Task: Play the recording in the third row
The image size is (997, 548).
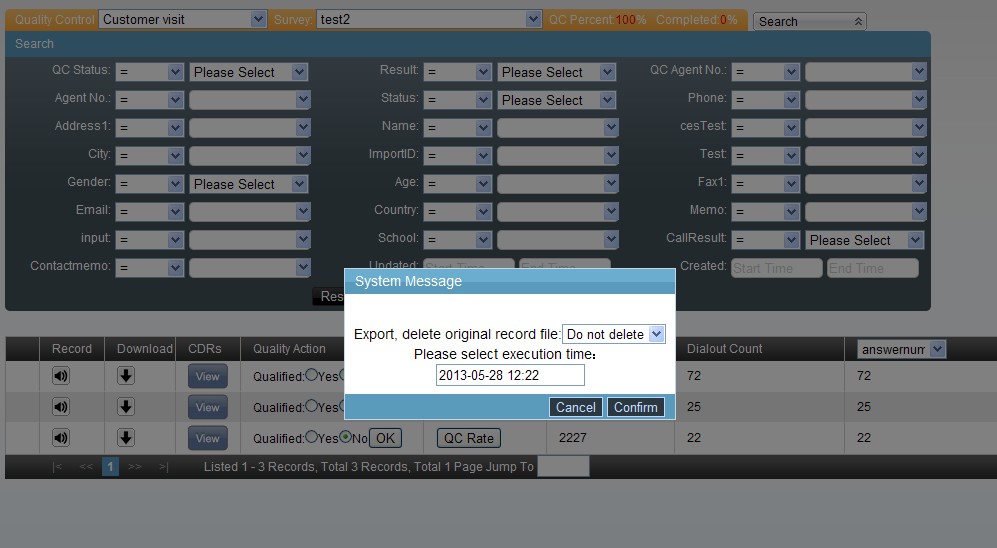Action: tap(61, 438)
